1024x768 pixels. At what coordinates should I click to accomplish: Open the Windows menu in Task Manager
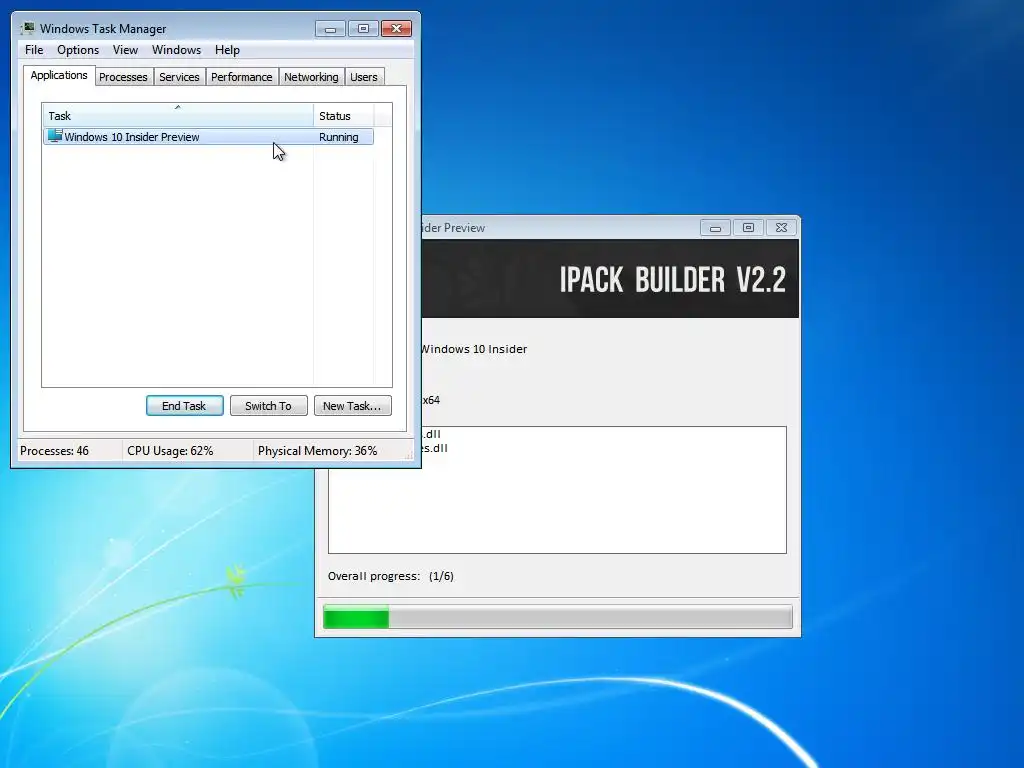click(x=176, y=50)
